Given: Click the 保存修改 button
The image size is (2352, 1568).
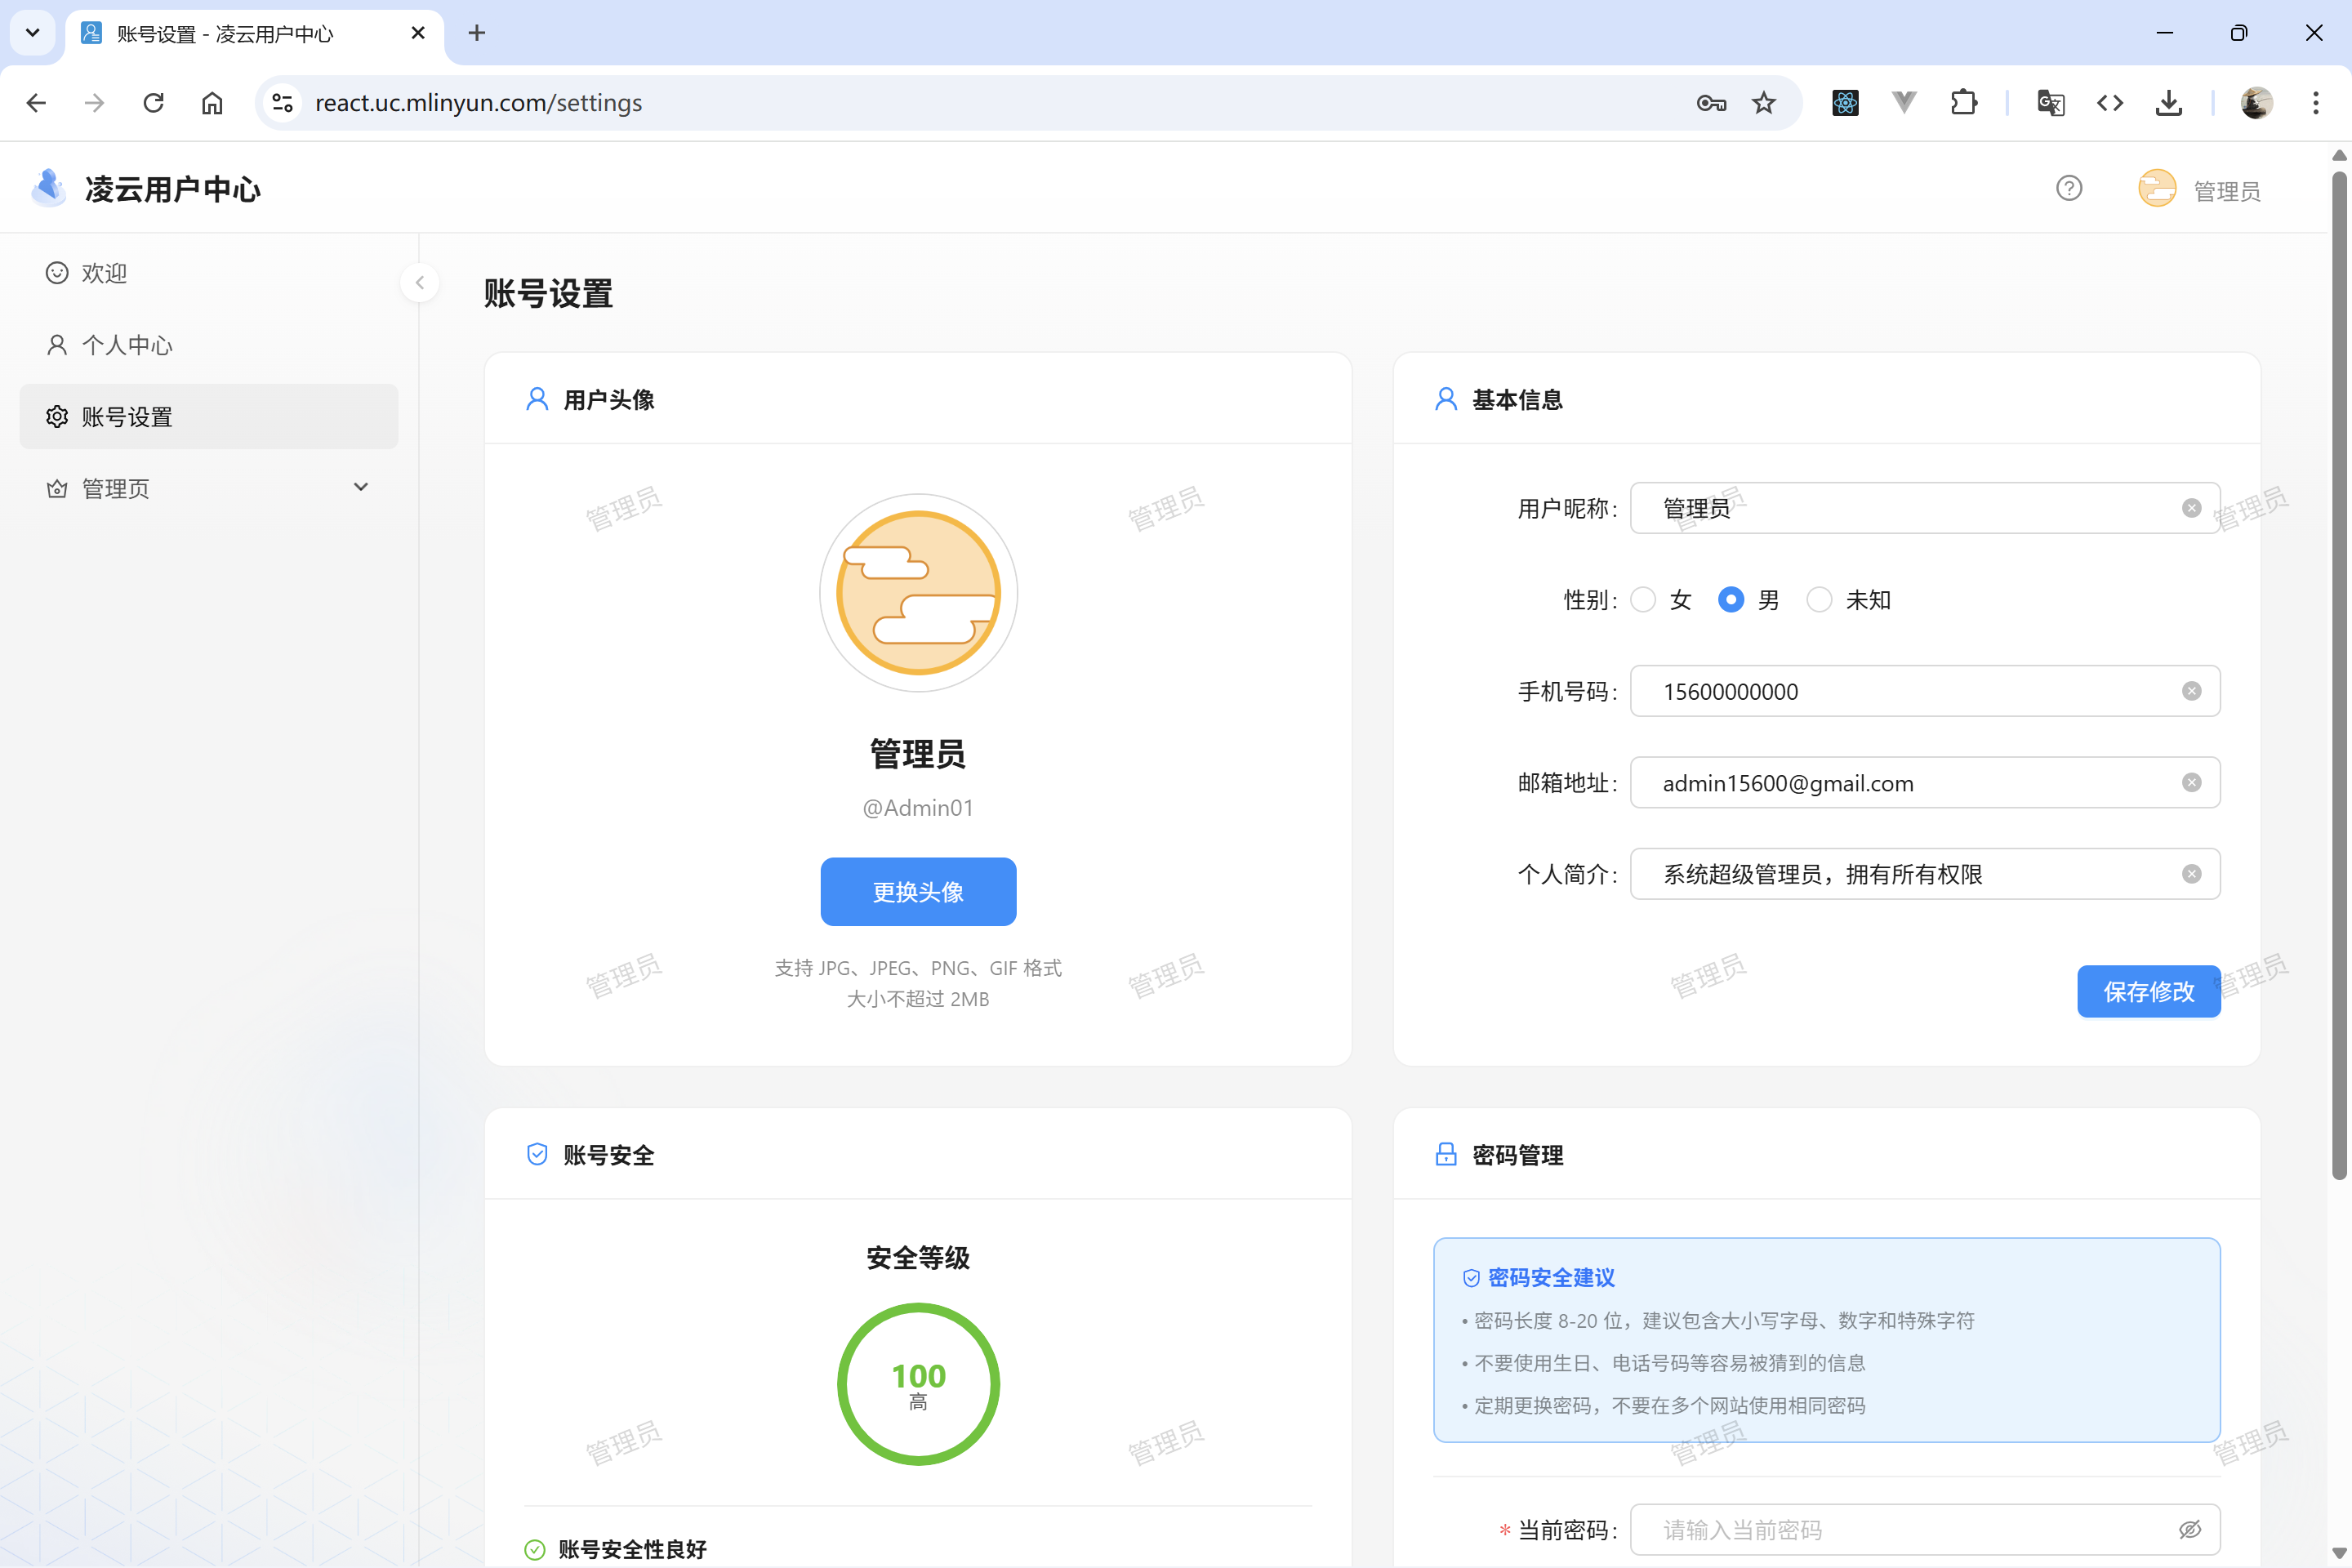Looking at the screenshot, I should pyautogui.click(x=2148, y=991).
